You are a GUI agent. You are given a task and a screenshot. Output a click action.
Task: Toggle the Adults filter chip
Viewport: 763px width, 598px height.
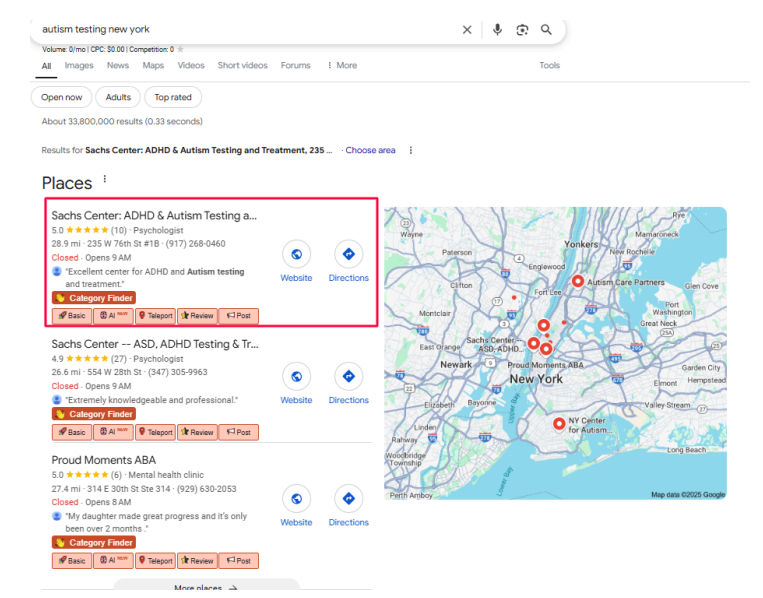pyautogui.click(x=118, y=97)
